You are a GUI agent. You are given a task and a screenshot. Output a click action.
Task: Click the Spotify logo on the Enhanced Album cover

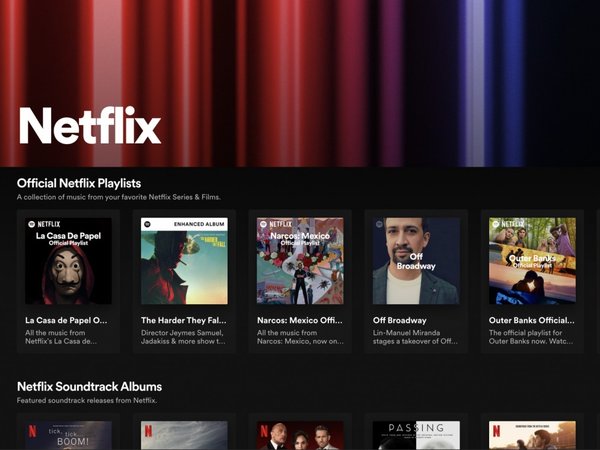coord(147,225)
